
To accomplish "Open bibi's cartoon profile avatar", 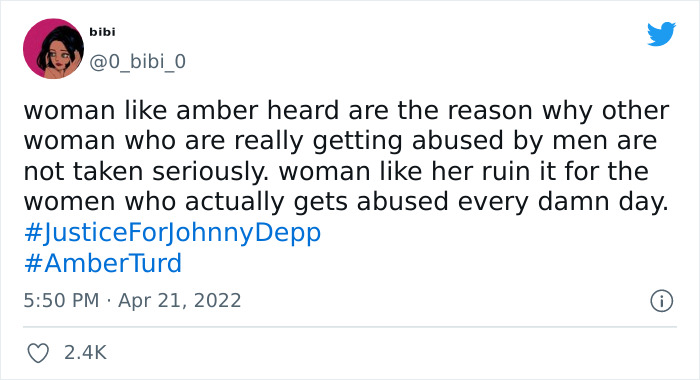I will (53, 48).
